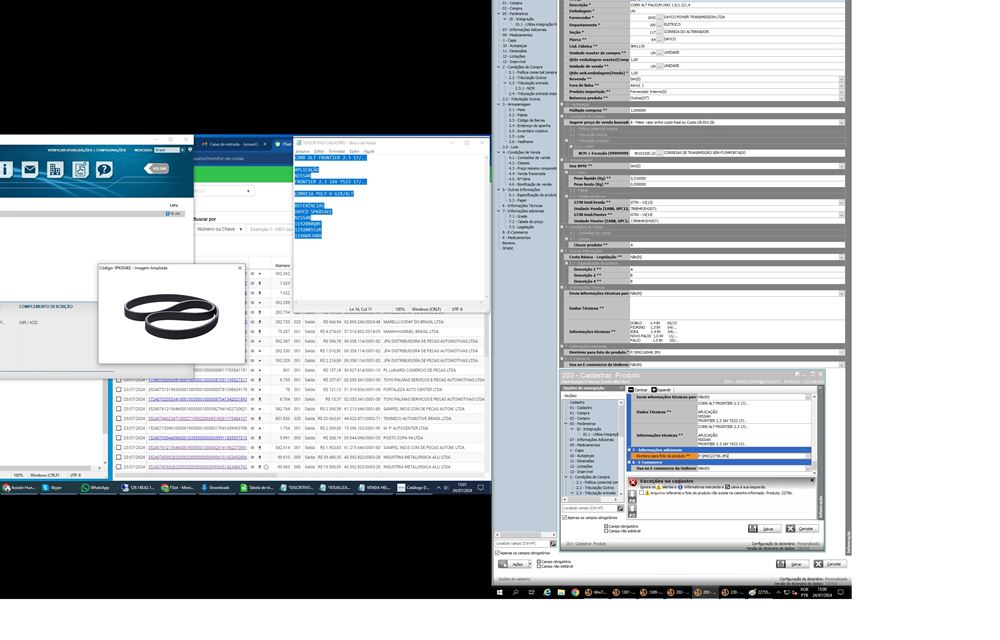Switch to Caixa de entrada browser tab
The width and height of the screenshot is (1000, 640).
pyautogui.click(x=232, y=144)
